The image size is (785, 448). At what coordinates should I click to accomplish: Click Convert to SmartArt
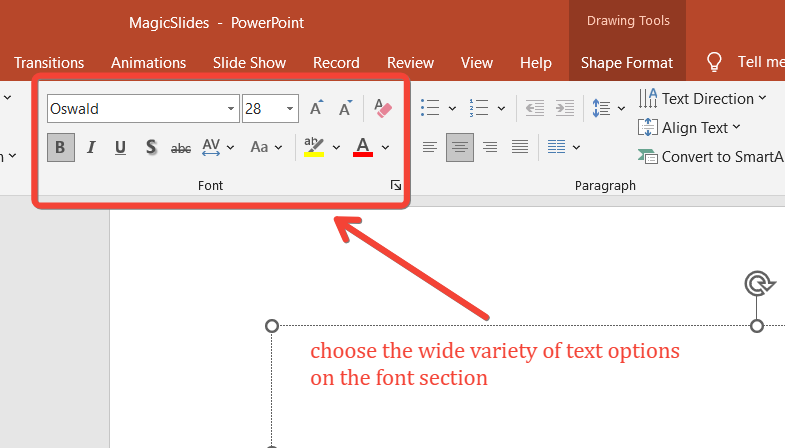(x=711, y=157)
